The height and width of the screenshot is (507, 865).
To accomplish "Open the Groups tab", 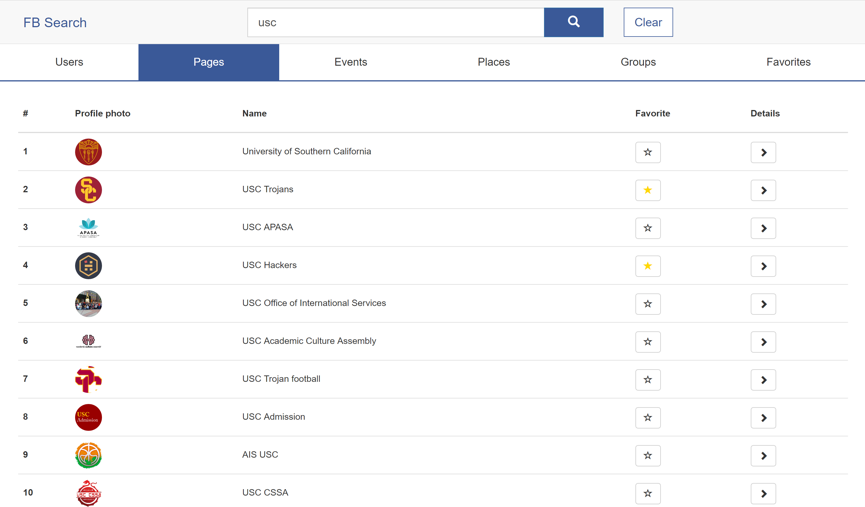I will tap(638, 62).
